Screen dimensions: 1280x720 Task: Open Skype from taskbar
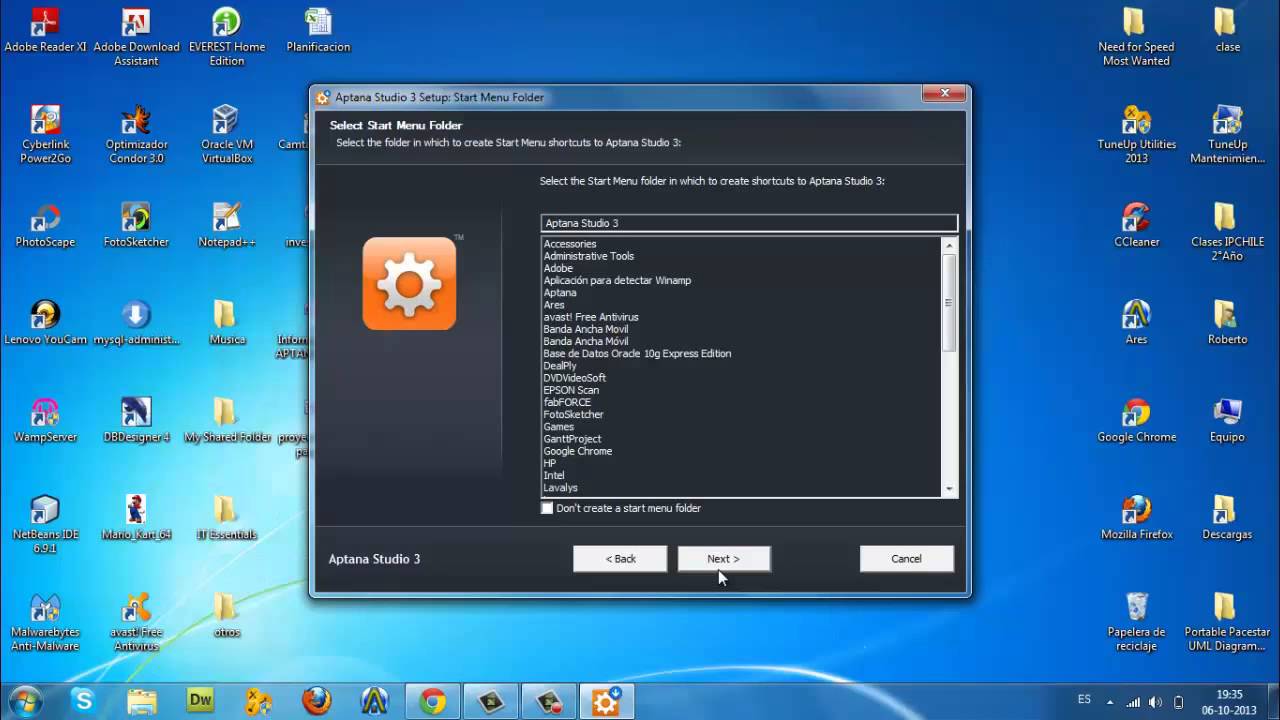83,701
